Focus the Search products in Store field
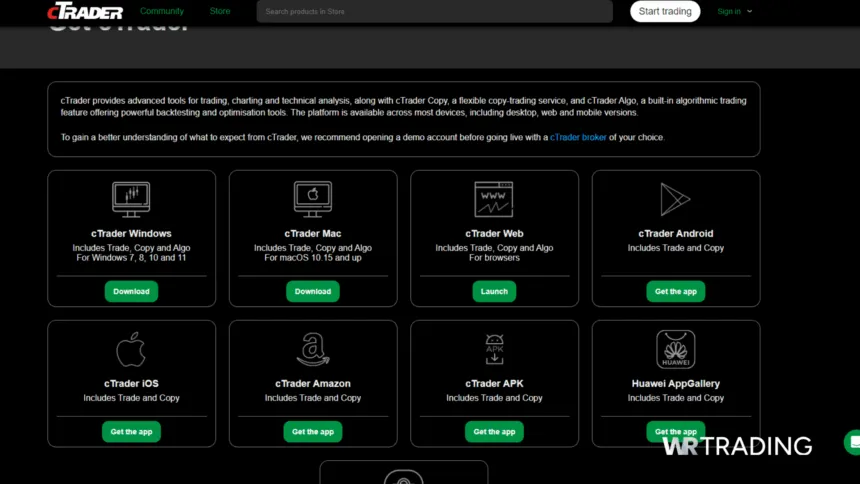This screenshot has height=484, width=860. click(x=434, y=12)
